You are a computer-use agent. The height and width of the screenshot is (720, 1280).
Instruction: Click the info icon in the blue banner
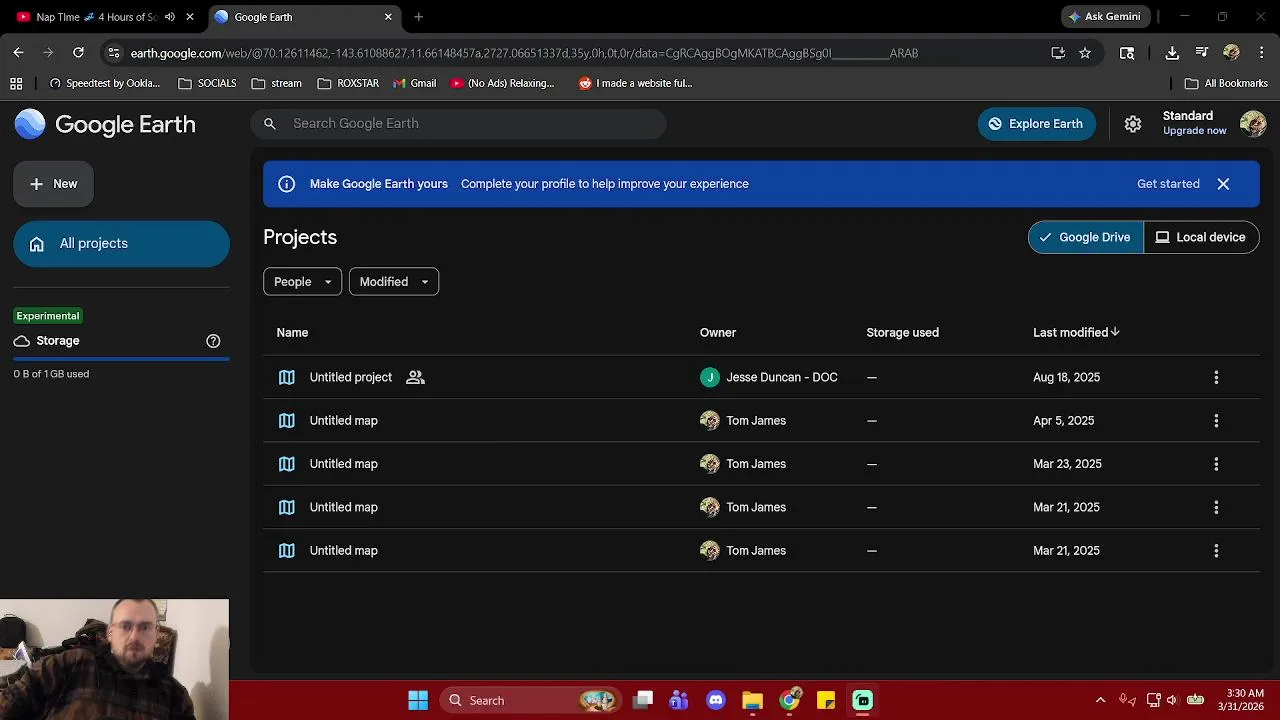coord(286,184)
